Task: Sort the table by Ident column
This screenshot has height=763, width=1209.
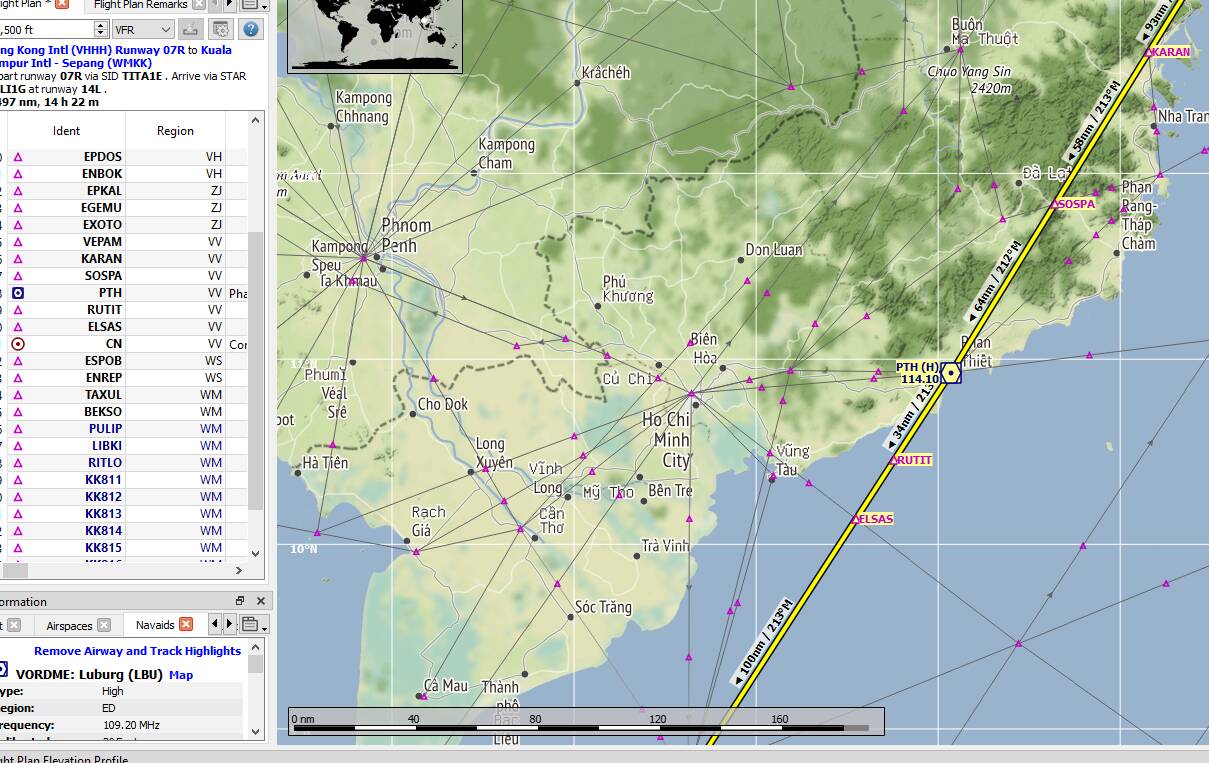Action: click(x=66, y=131)
